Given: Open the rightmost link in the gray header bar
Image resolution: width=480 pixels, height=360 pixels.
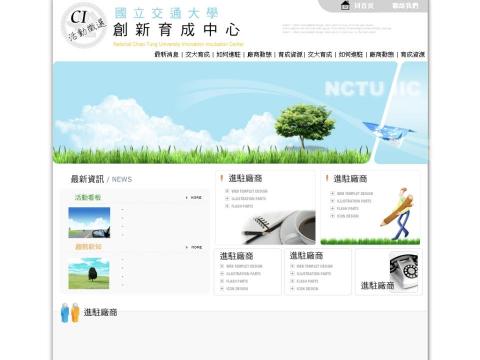Looking at the screenshot, I should click(x=405, y=6).
